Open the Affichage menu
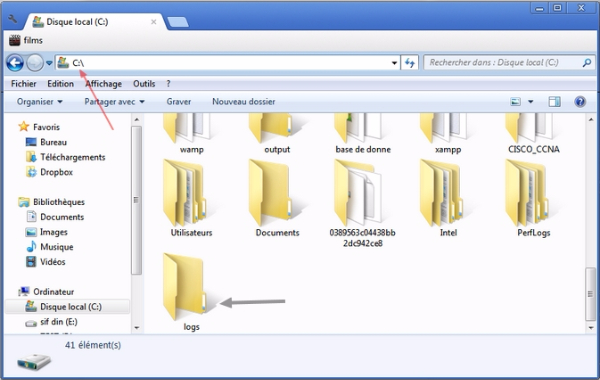Image resolution: width=600 pixels, height=380 pixels. 103,84
